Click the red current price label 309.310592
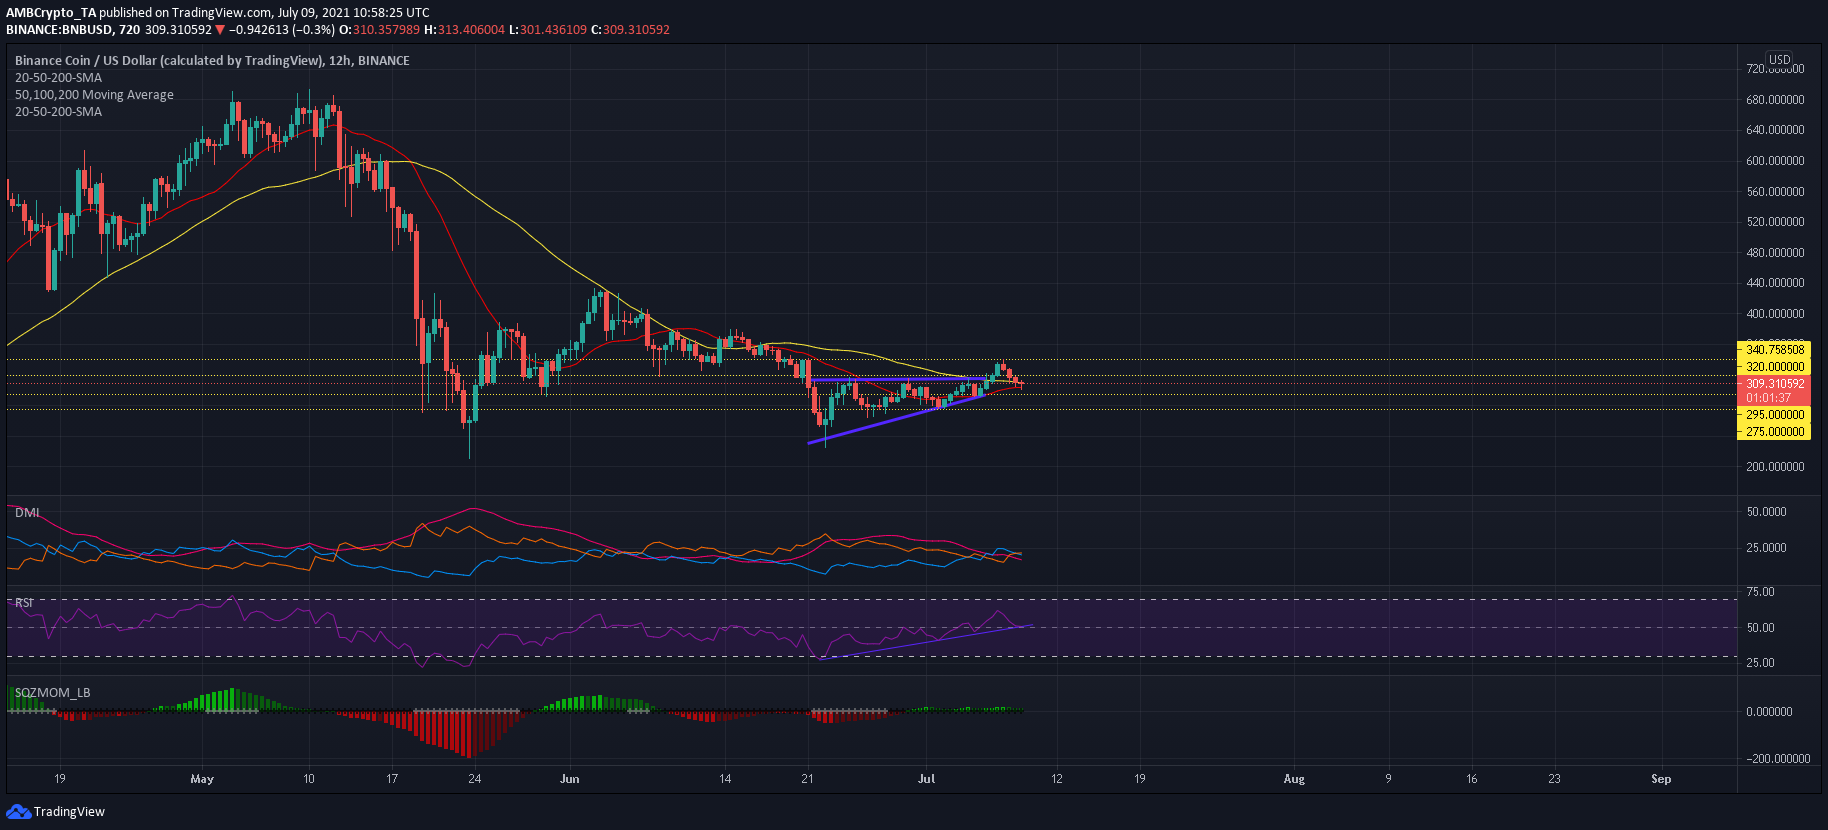1828x830 pixels. pos(1775,383)
